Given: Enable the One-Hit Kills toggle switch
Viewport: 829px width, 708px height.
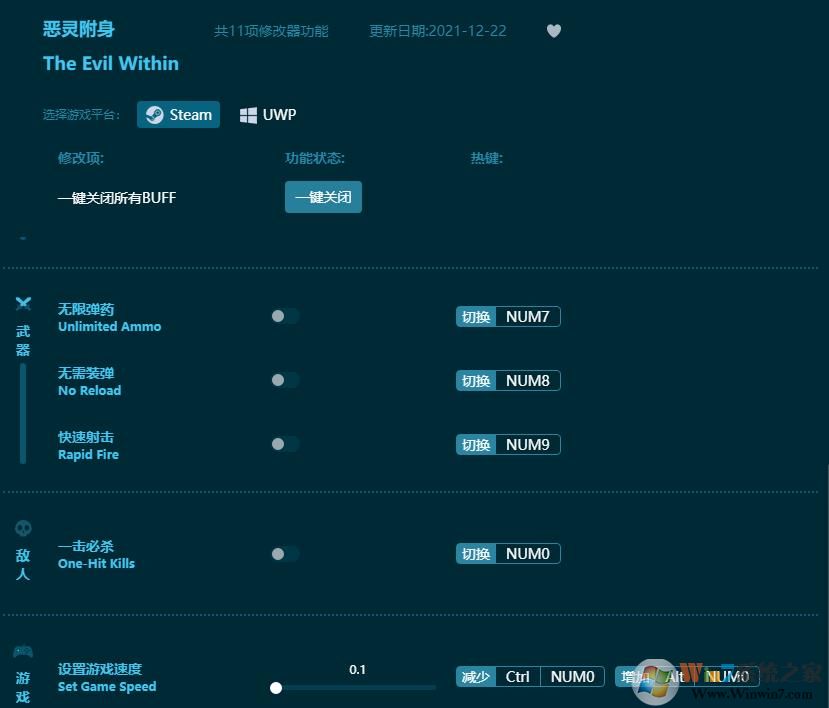Looking at the screenshot, I should pos(284,553).
